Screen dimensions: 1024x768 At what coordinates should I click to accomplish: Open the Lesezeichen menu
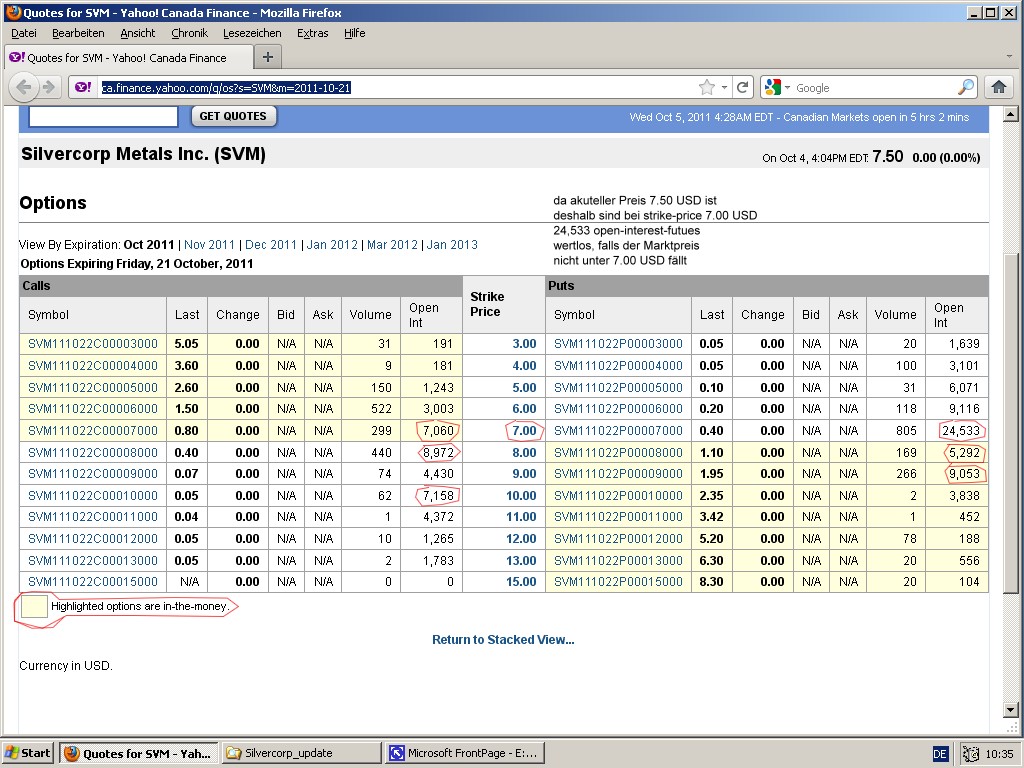pos(252,33)
